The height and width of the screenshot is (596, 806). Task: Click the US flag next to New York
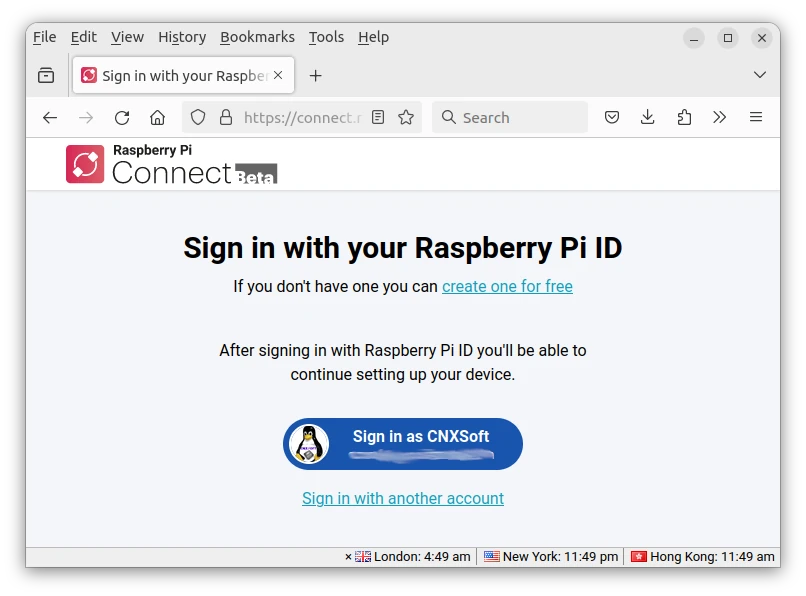491,556
